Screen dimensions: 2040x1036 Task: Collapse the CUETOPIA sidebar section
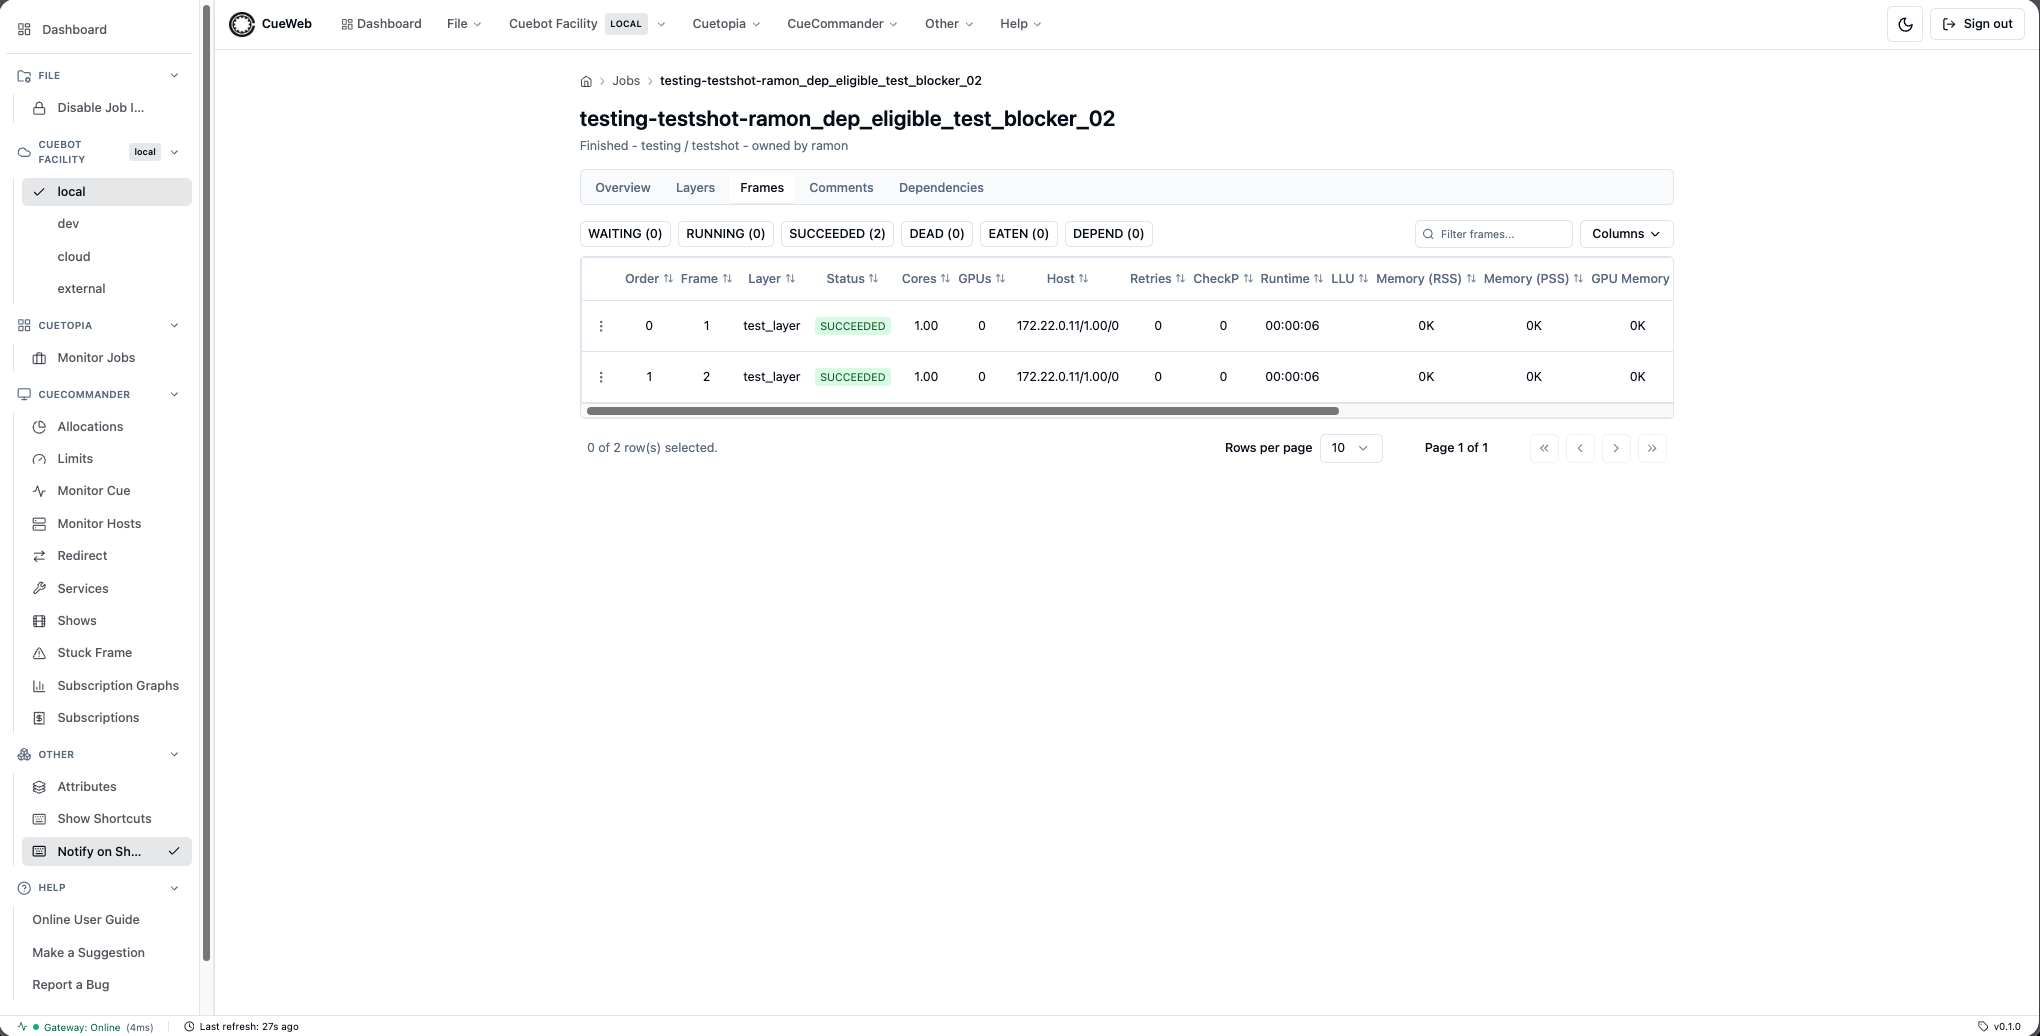coord(175,326)
